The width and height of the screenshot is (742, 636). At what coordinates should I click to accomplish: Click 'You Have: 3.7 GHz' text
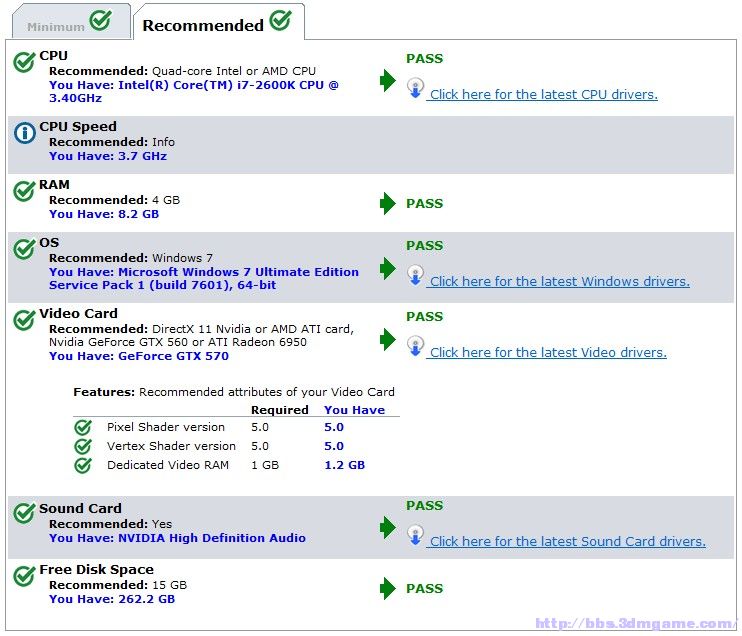[x=108, y=156]
